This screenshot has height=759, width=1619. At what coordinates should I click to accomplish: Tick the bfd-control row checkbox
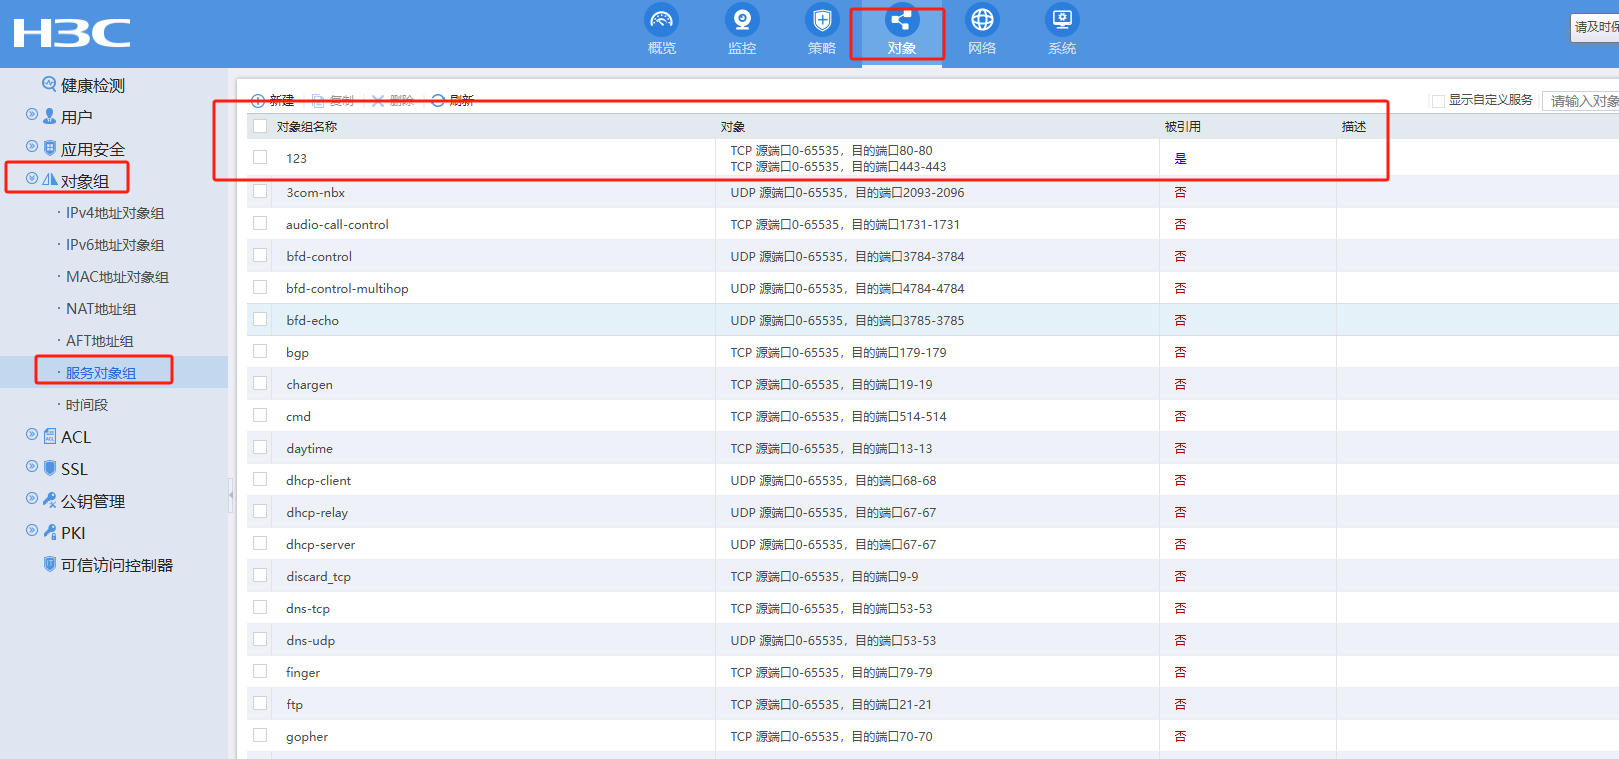260,255
